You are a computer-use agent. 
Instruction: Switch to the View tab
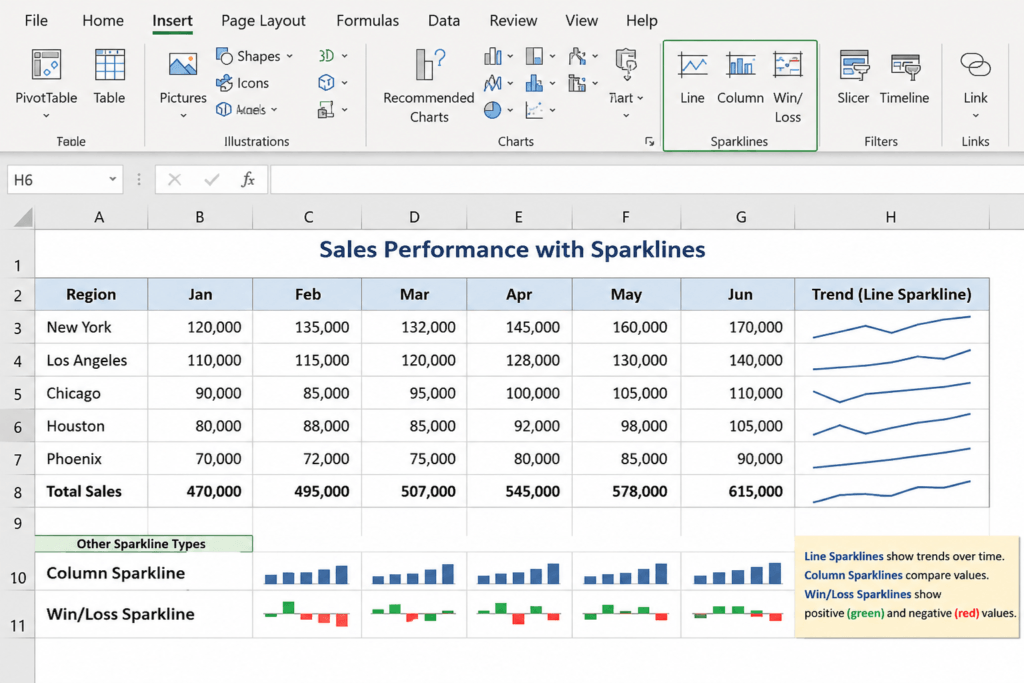[581, 20]
